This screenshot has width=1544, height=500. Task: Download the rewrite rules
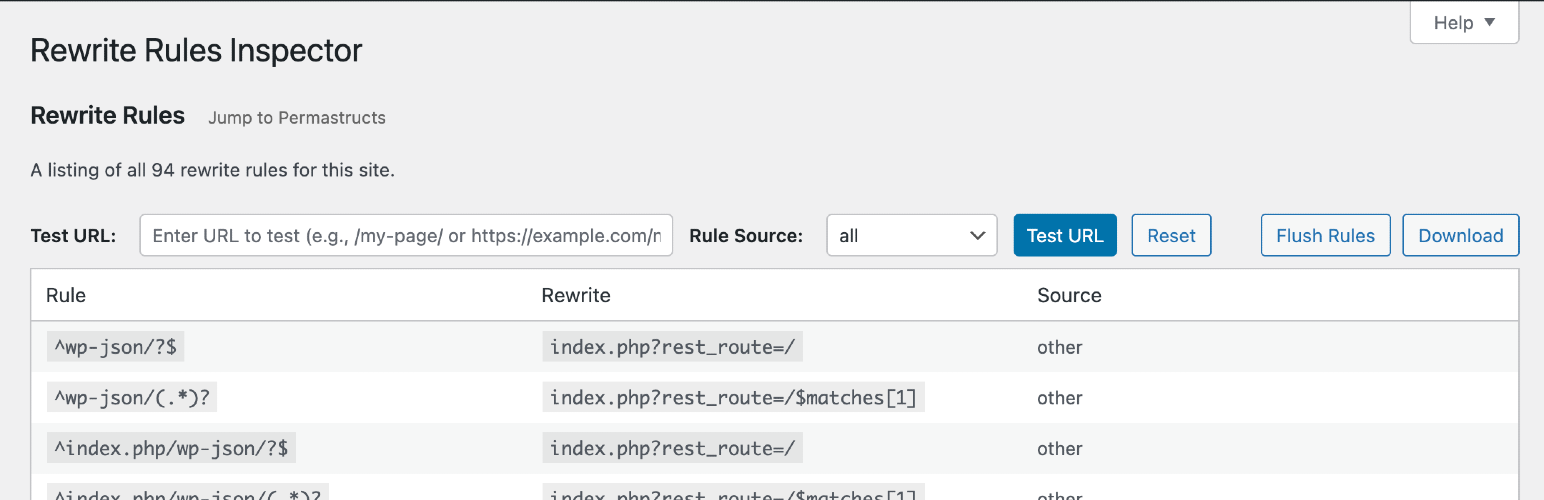click(x=1460, y=236)
